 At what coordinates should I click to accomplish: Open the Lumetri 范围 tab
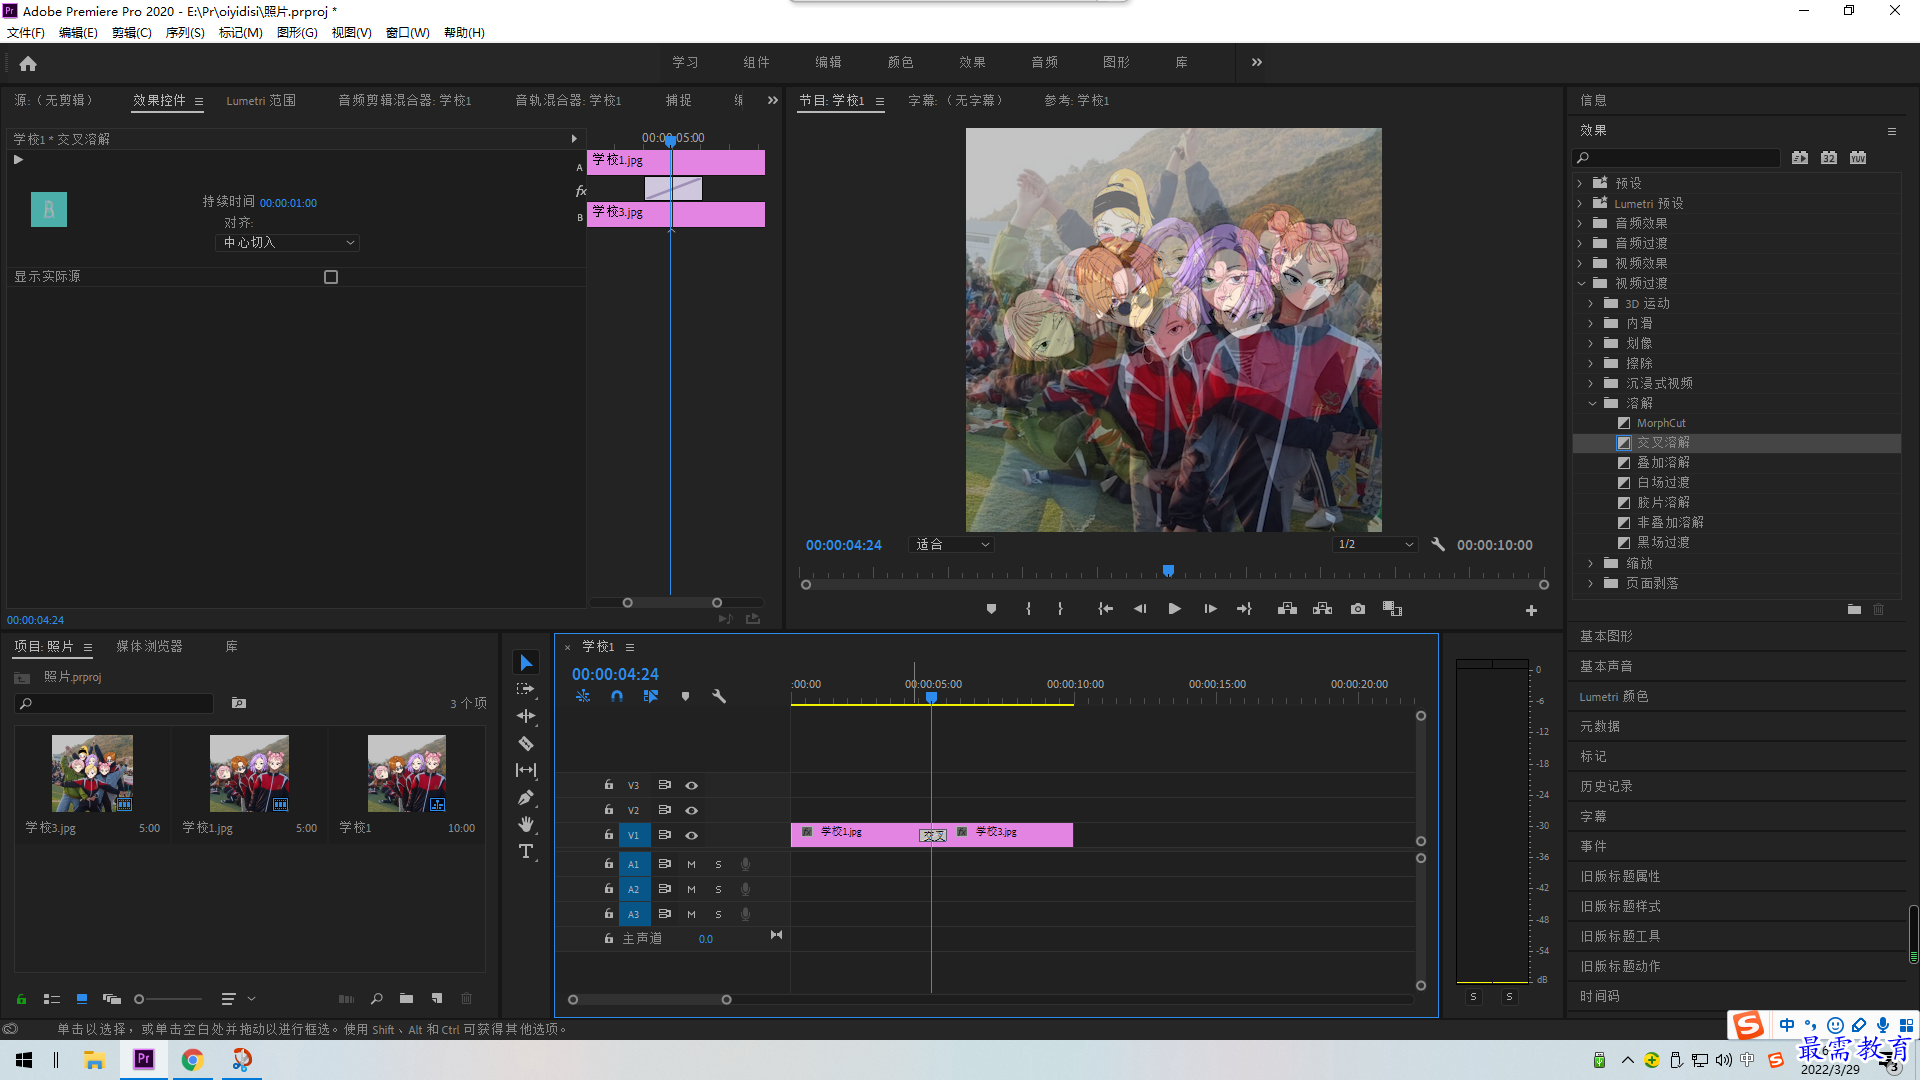[261, 100]
